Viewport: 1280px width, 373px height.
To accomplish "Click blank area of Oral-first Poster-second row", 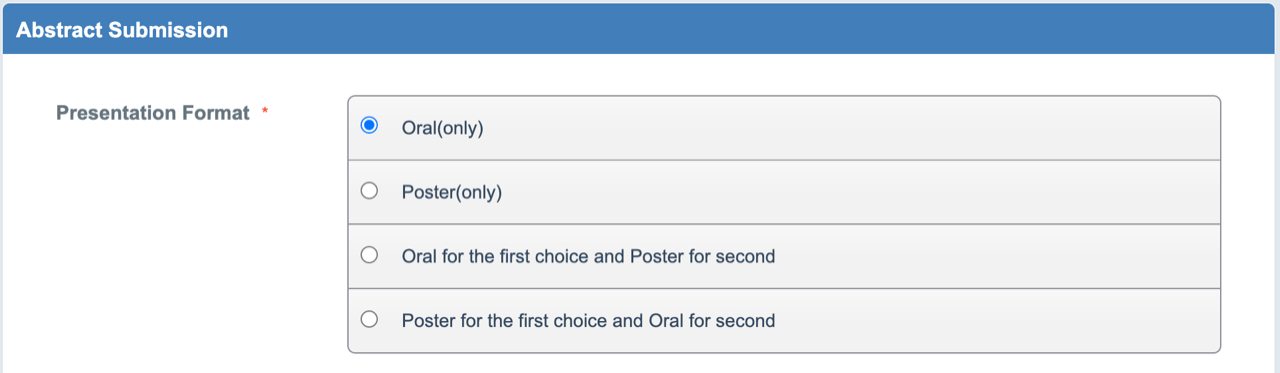I will (x=1000, y=256).
